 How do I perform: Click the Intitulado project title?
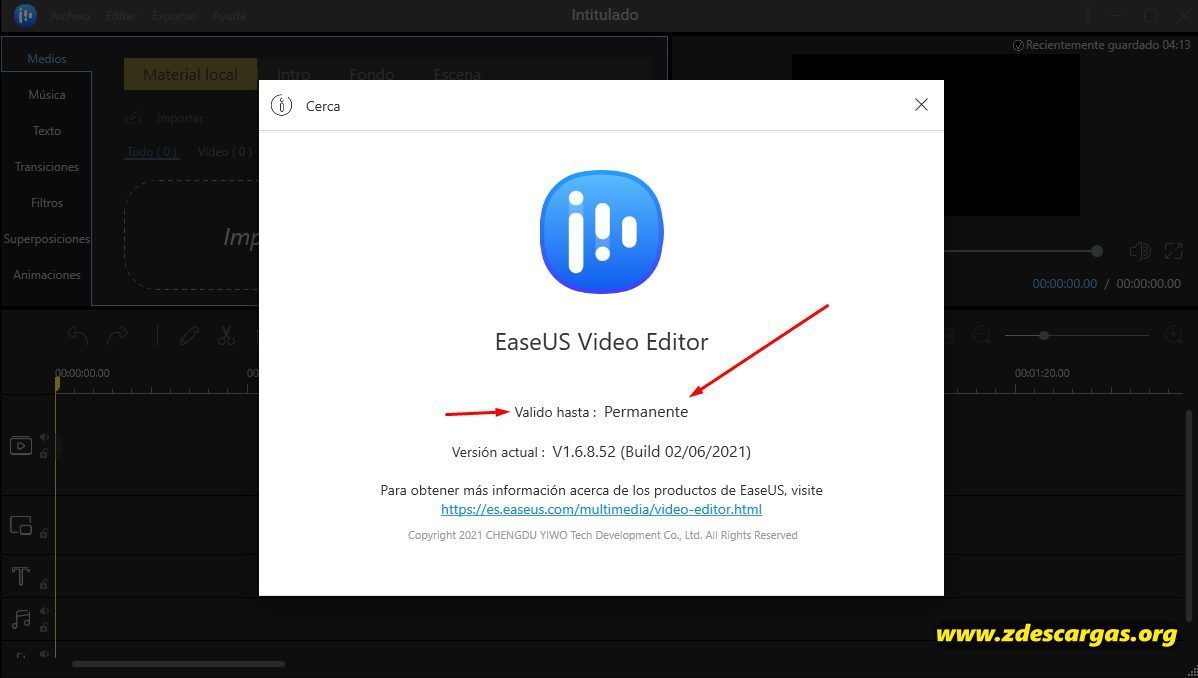click(x=605, y=15)
